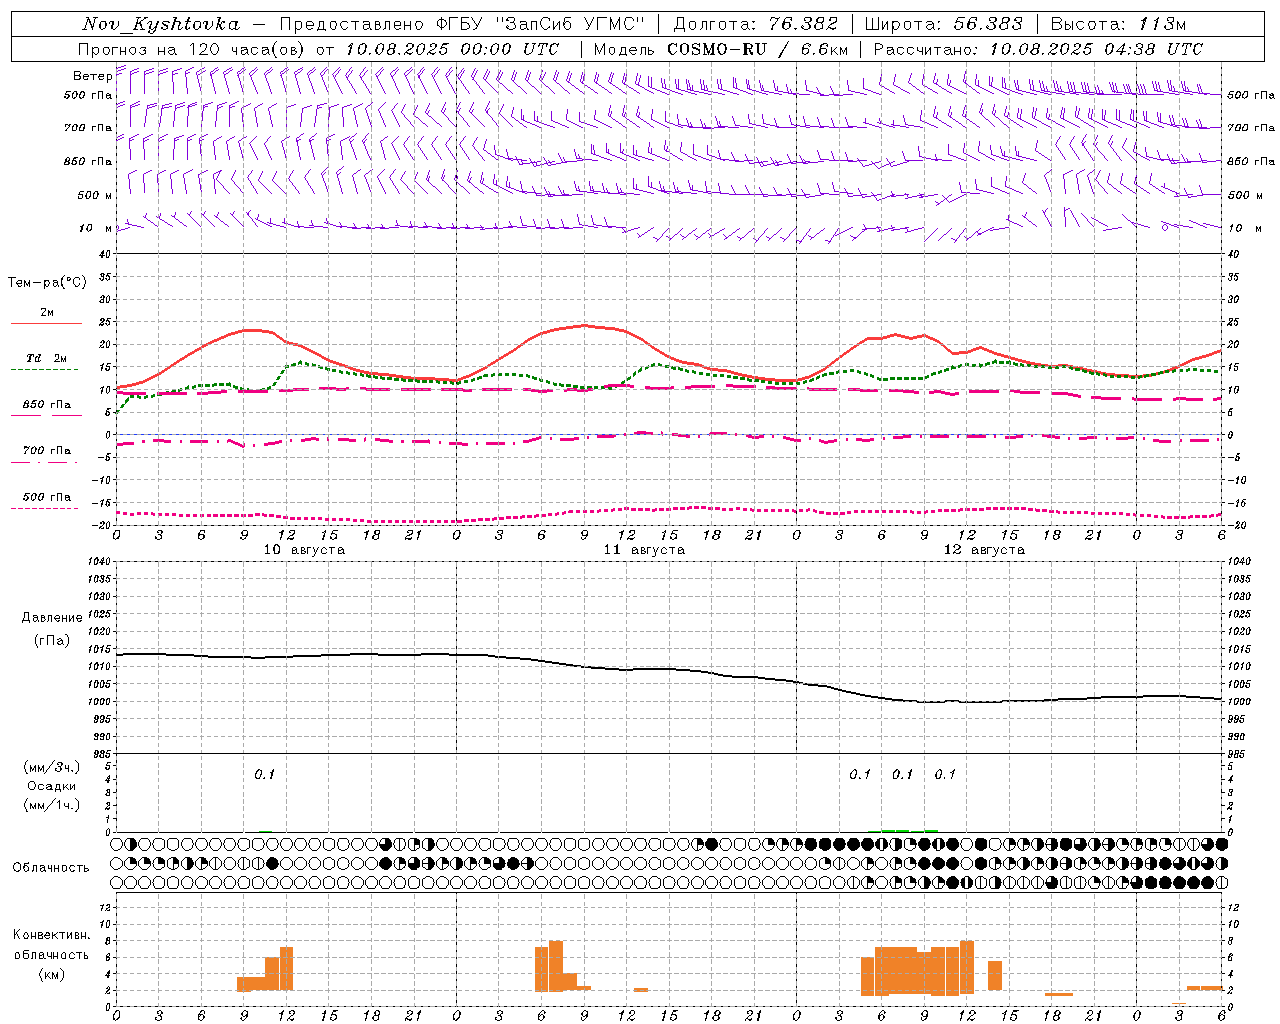This screenshot has height=1024, width=1280.
Task: Select the computed timestamp '10.08.2025 04:38 UTC'
Action: click(x=1096, y=49)
